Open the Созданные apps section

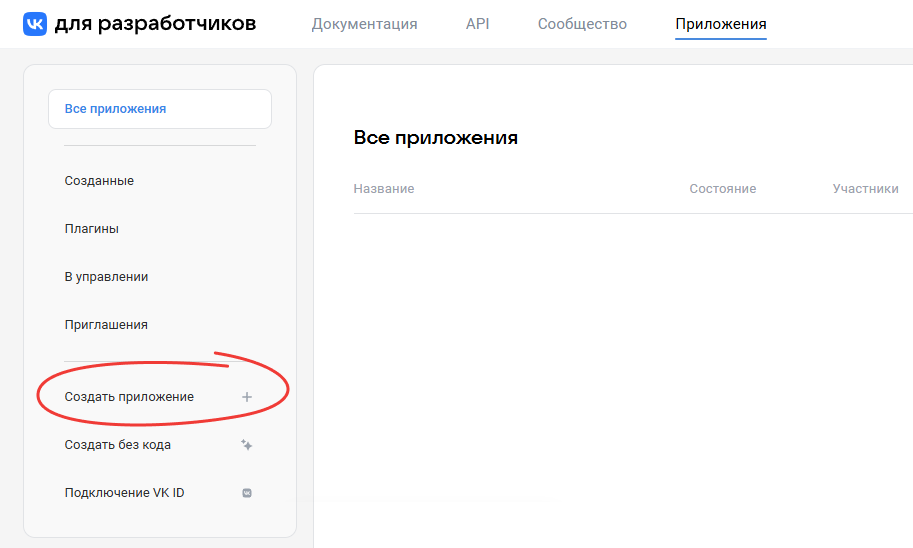coord(99,181)
